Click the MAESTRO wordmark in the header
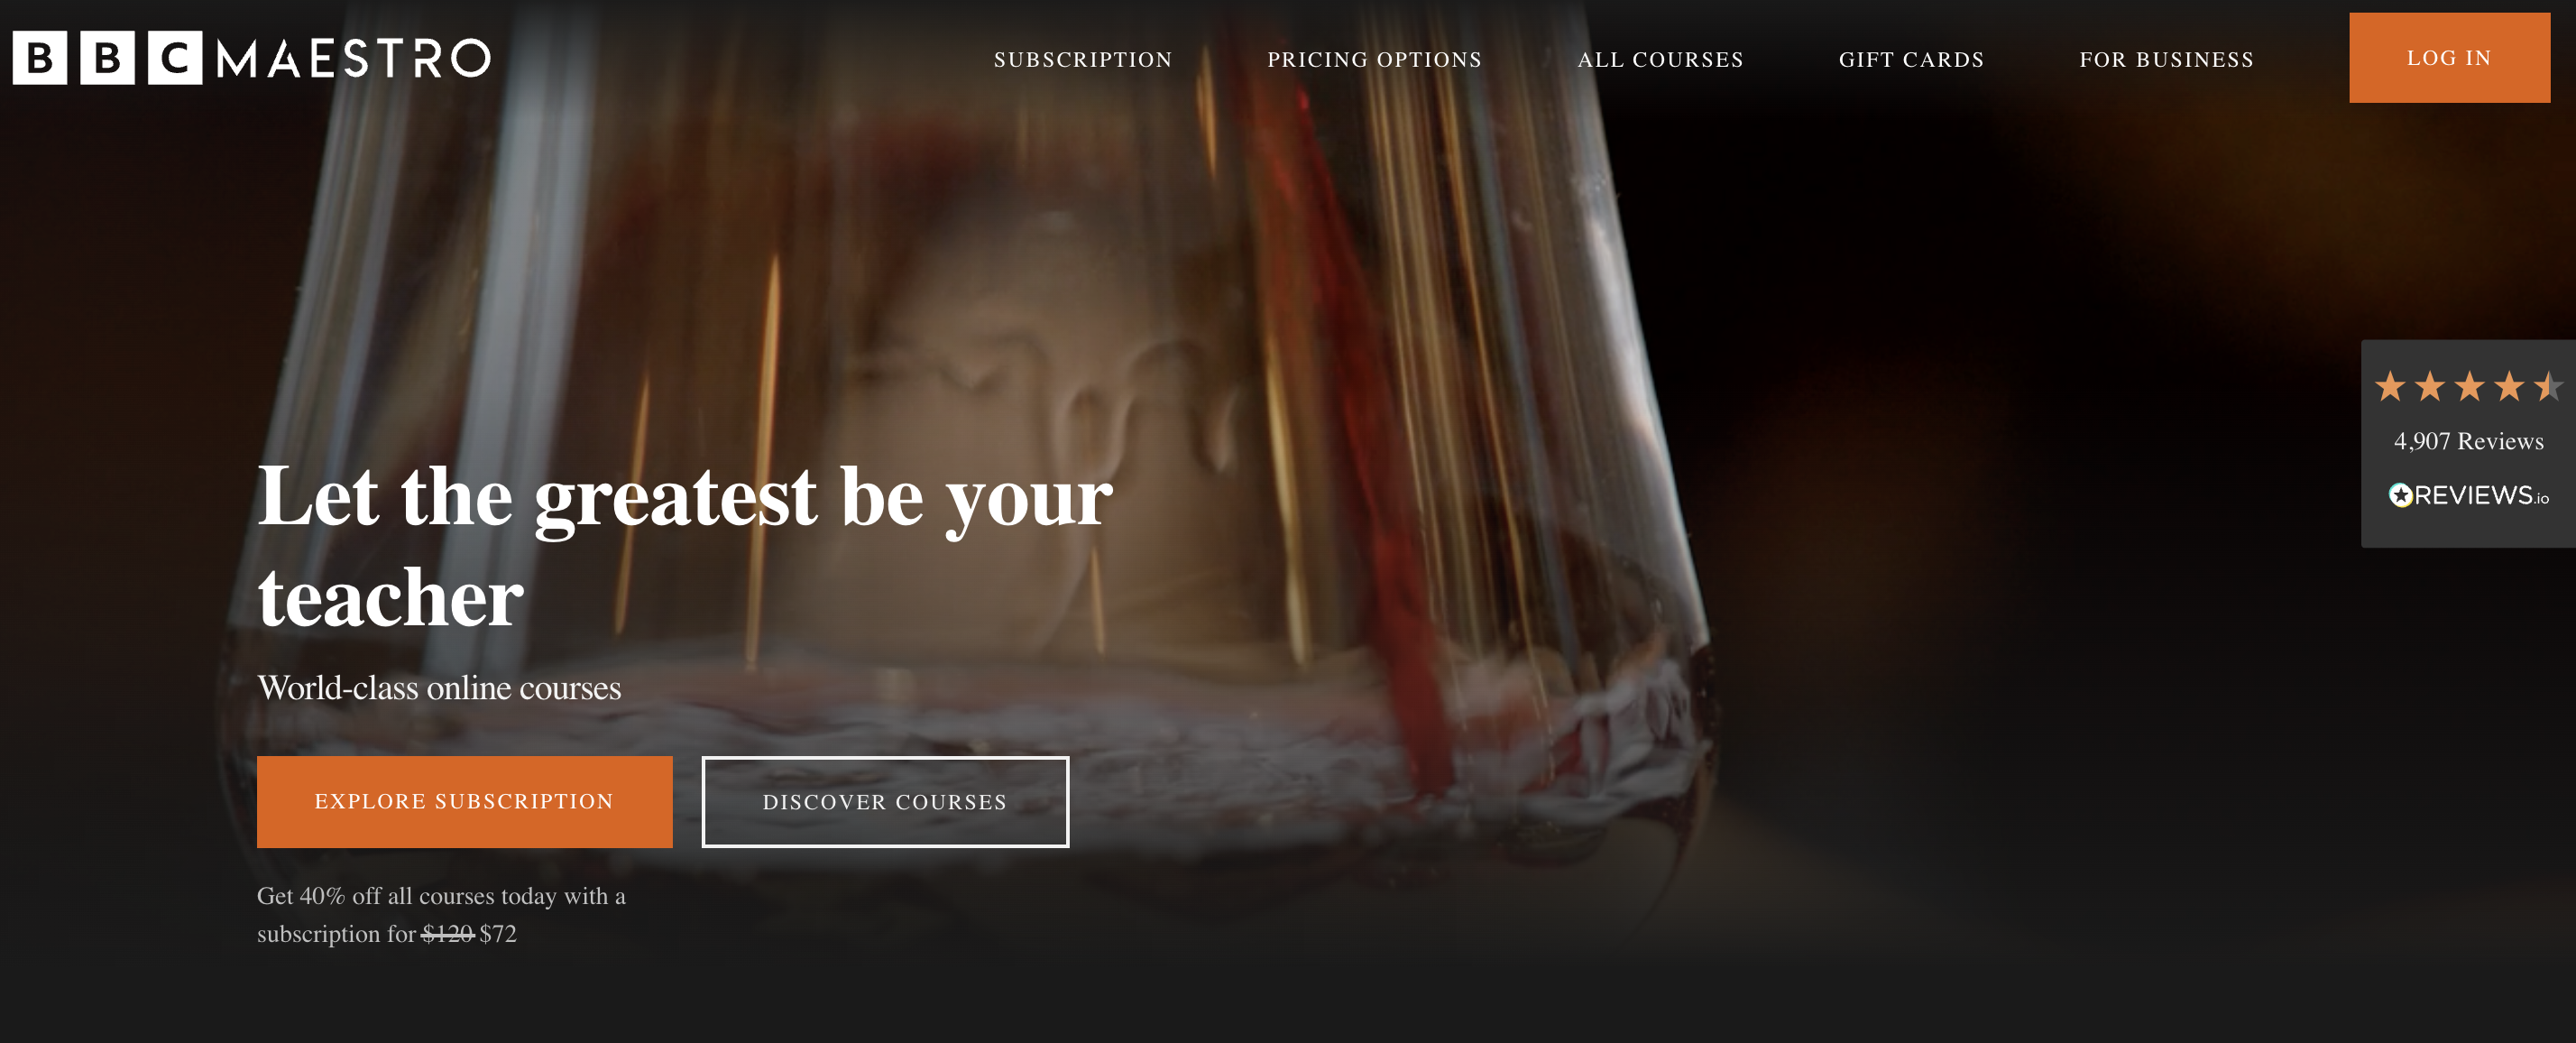This screenshot has width=2576, height=1043. coord(354,59)
